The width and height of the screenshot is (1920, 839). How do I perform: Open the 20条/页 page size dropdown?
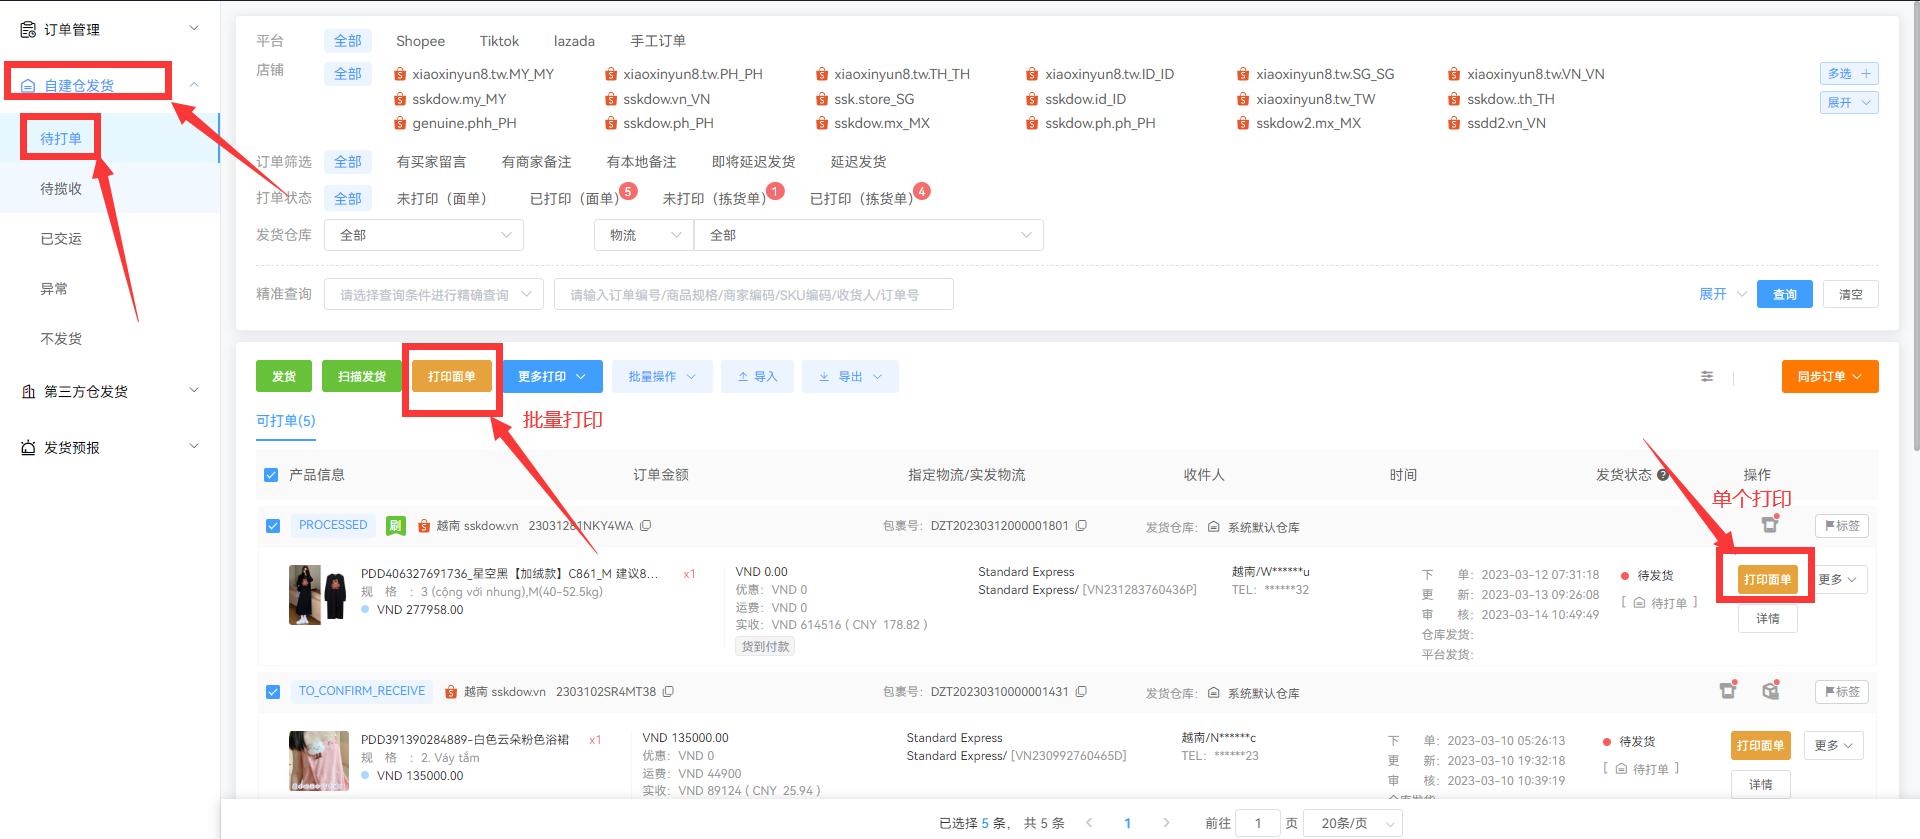(1355, 823)
